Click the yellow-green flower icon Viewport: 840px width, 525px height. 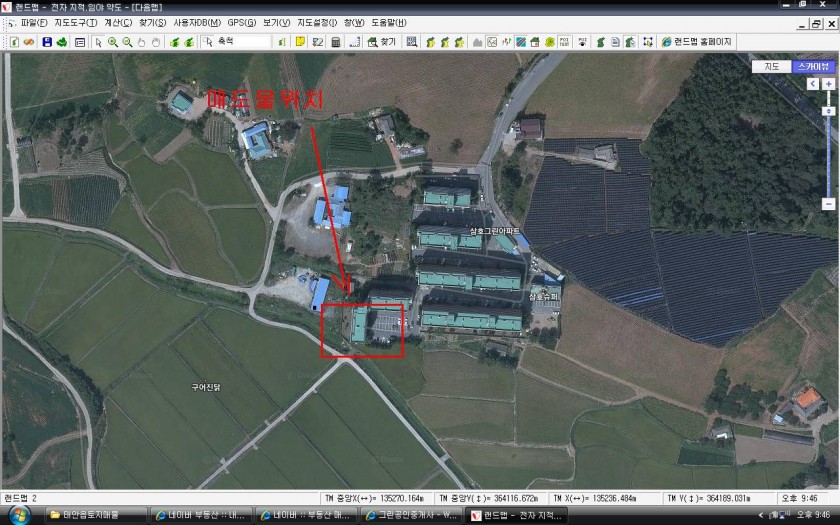coord(550,42)
